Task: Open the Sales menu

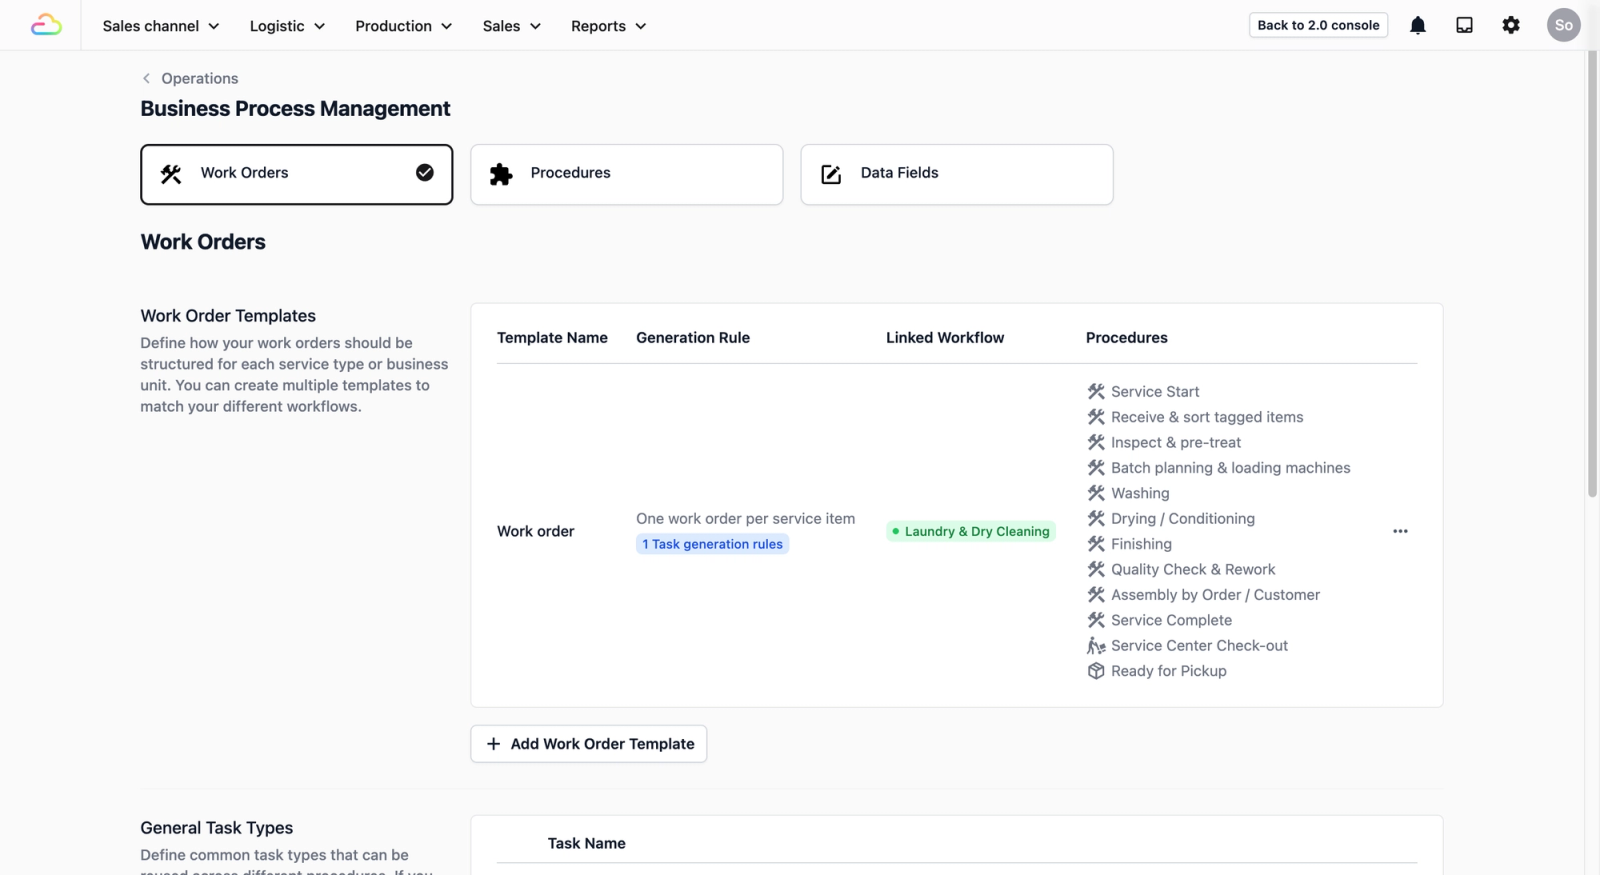Action: click(511, 26)
